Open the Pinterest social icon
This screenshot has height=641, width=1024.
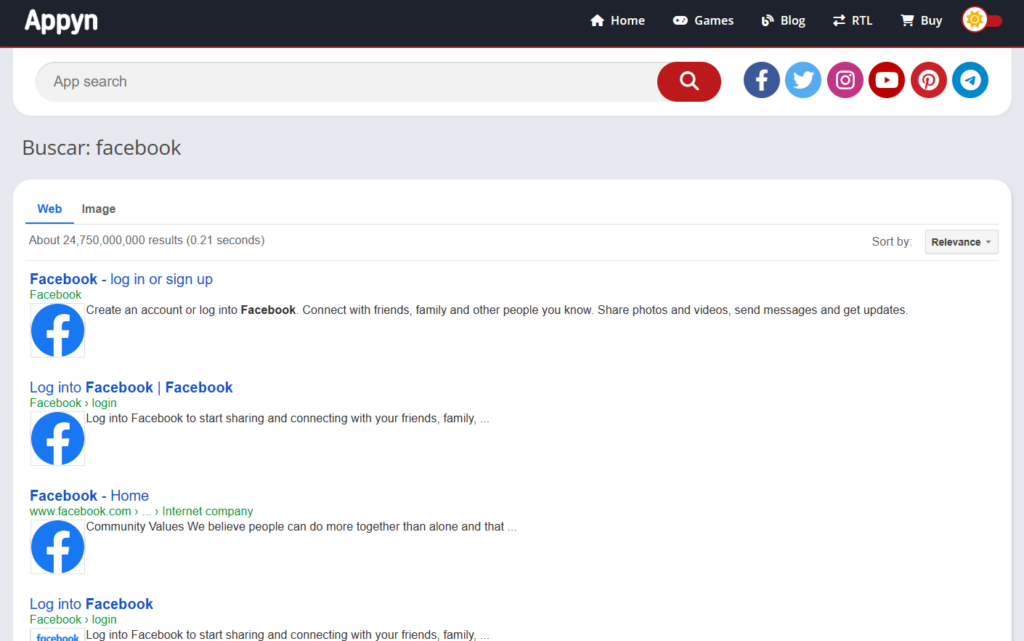click(928, 80)
